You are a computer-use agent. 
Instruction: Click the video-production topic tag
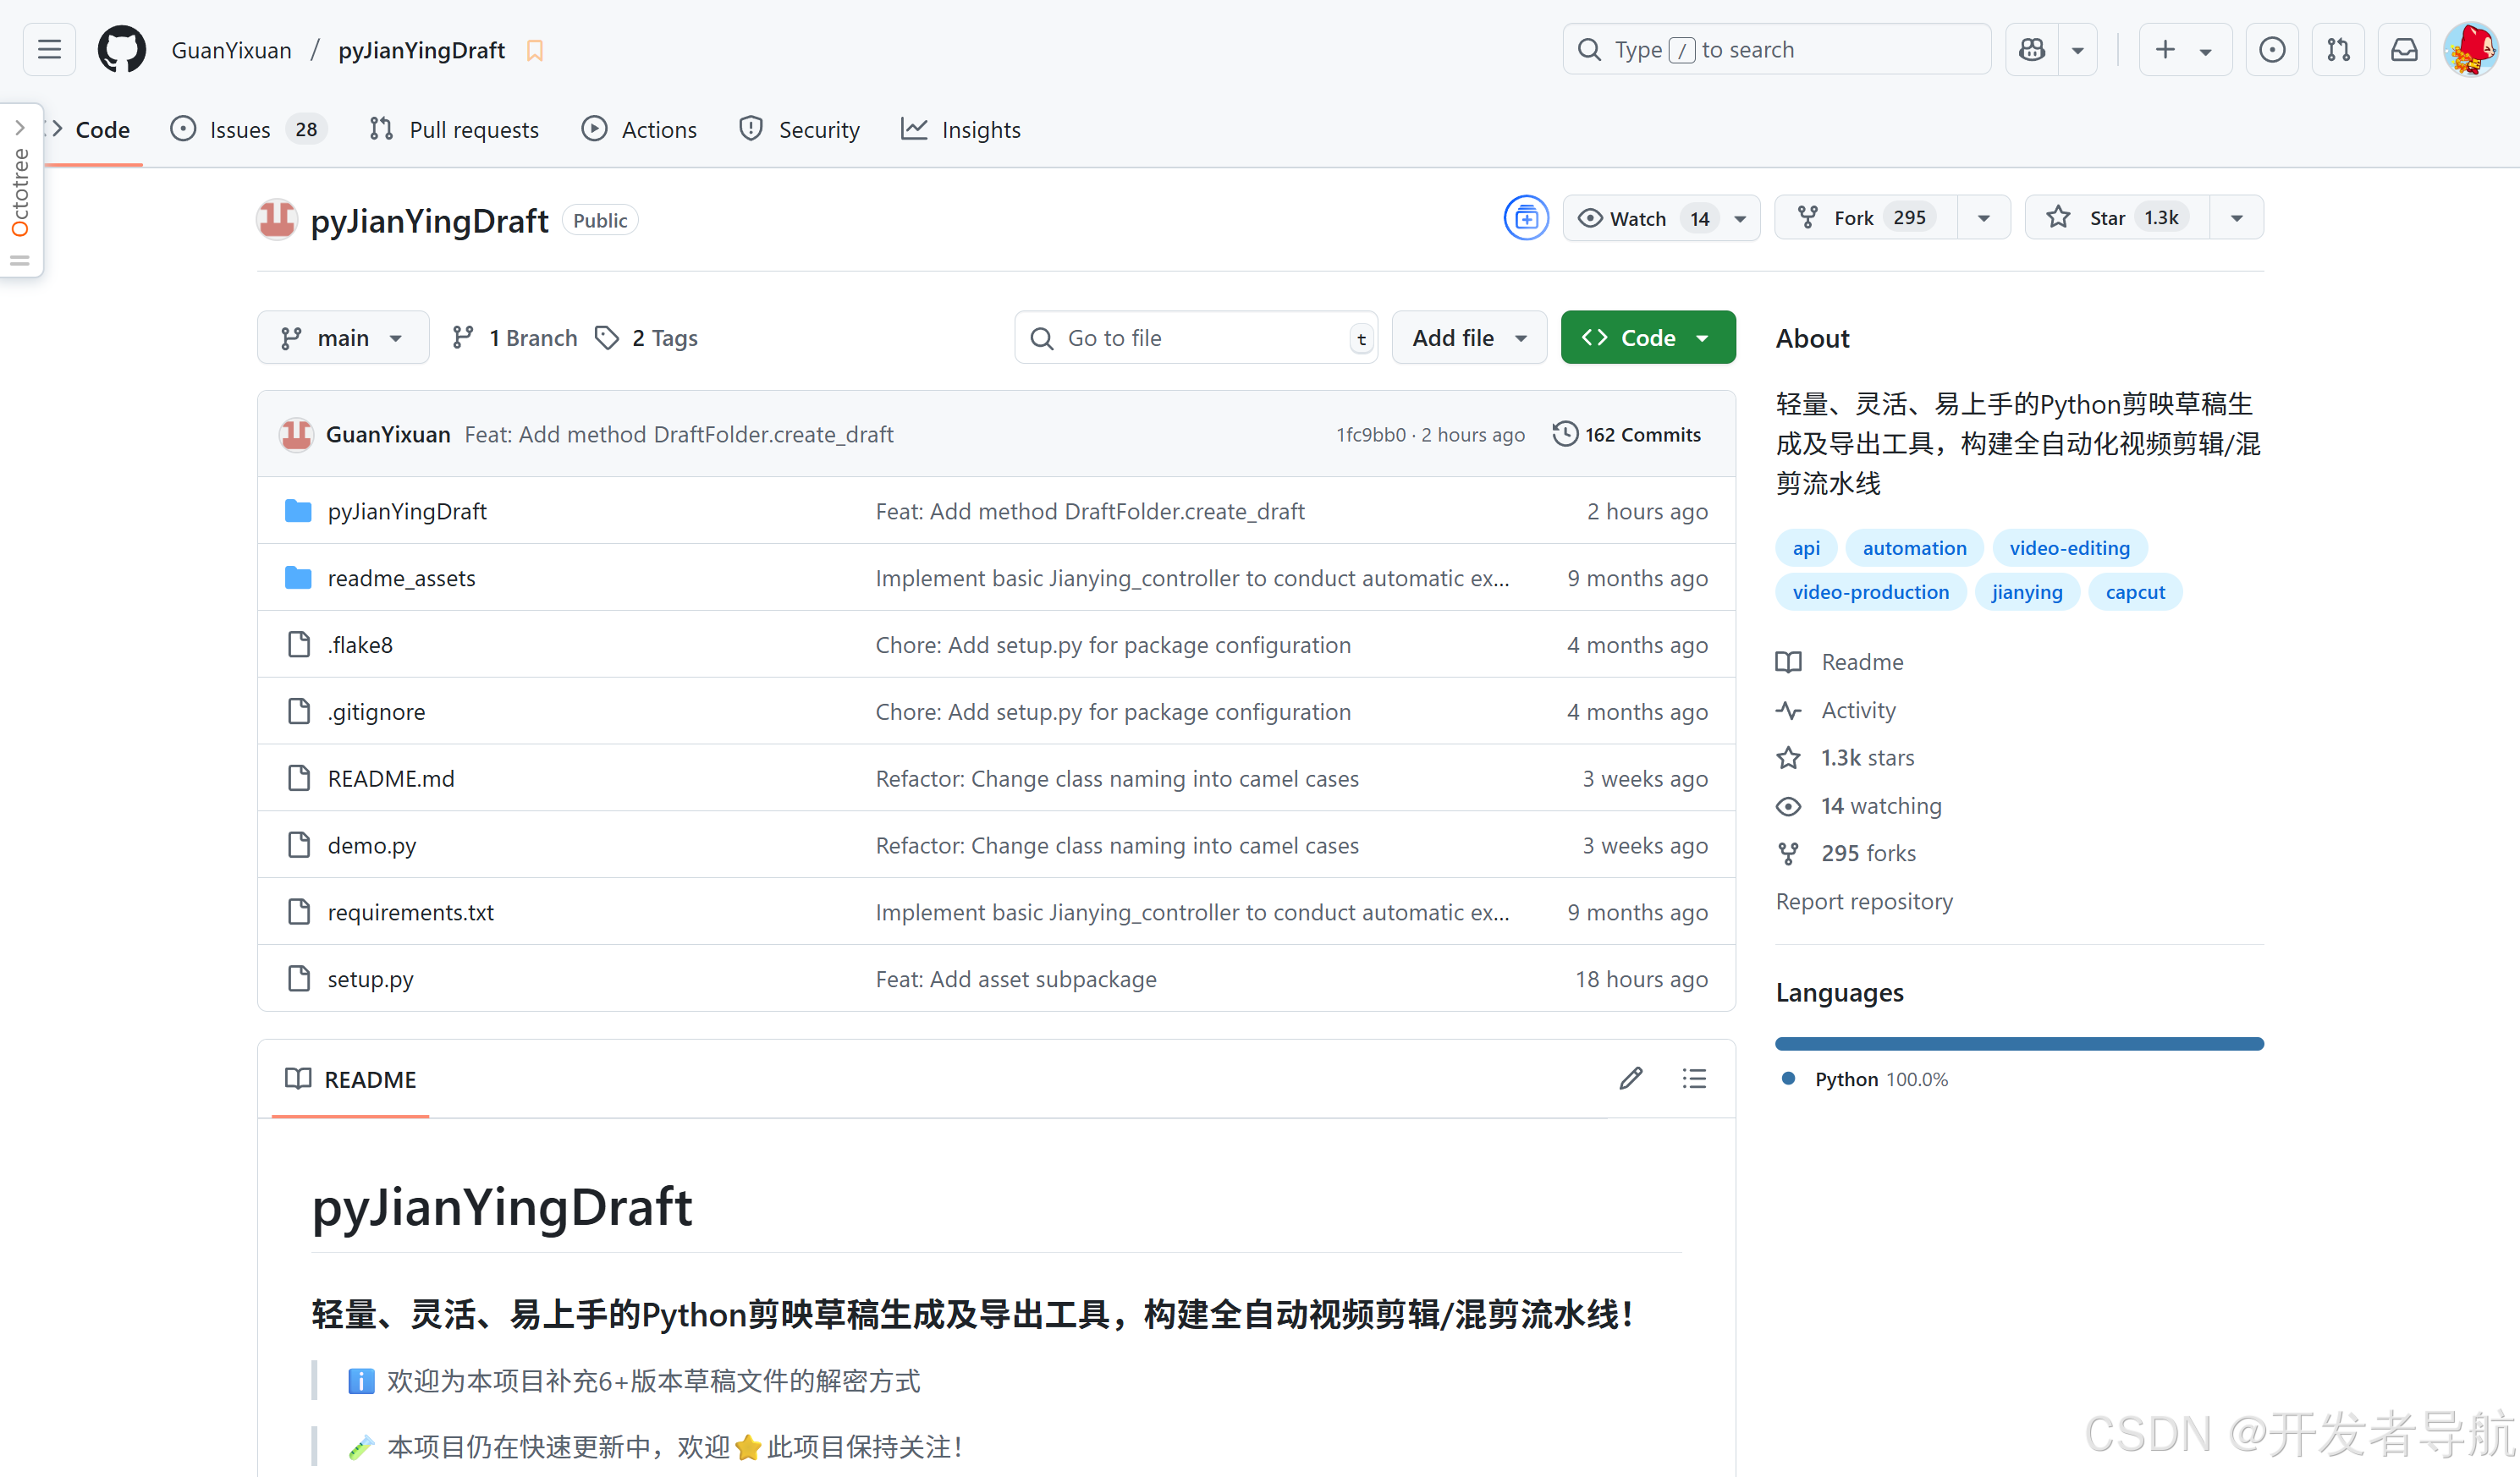click(x=1870, y=592)
